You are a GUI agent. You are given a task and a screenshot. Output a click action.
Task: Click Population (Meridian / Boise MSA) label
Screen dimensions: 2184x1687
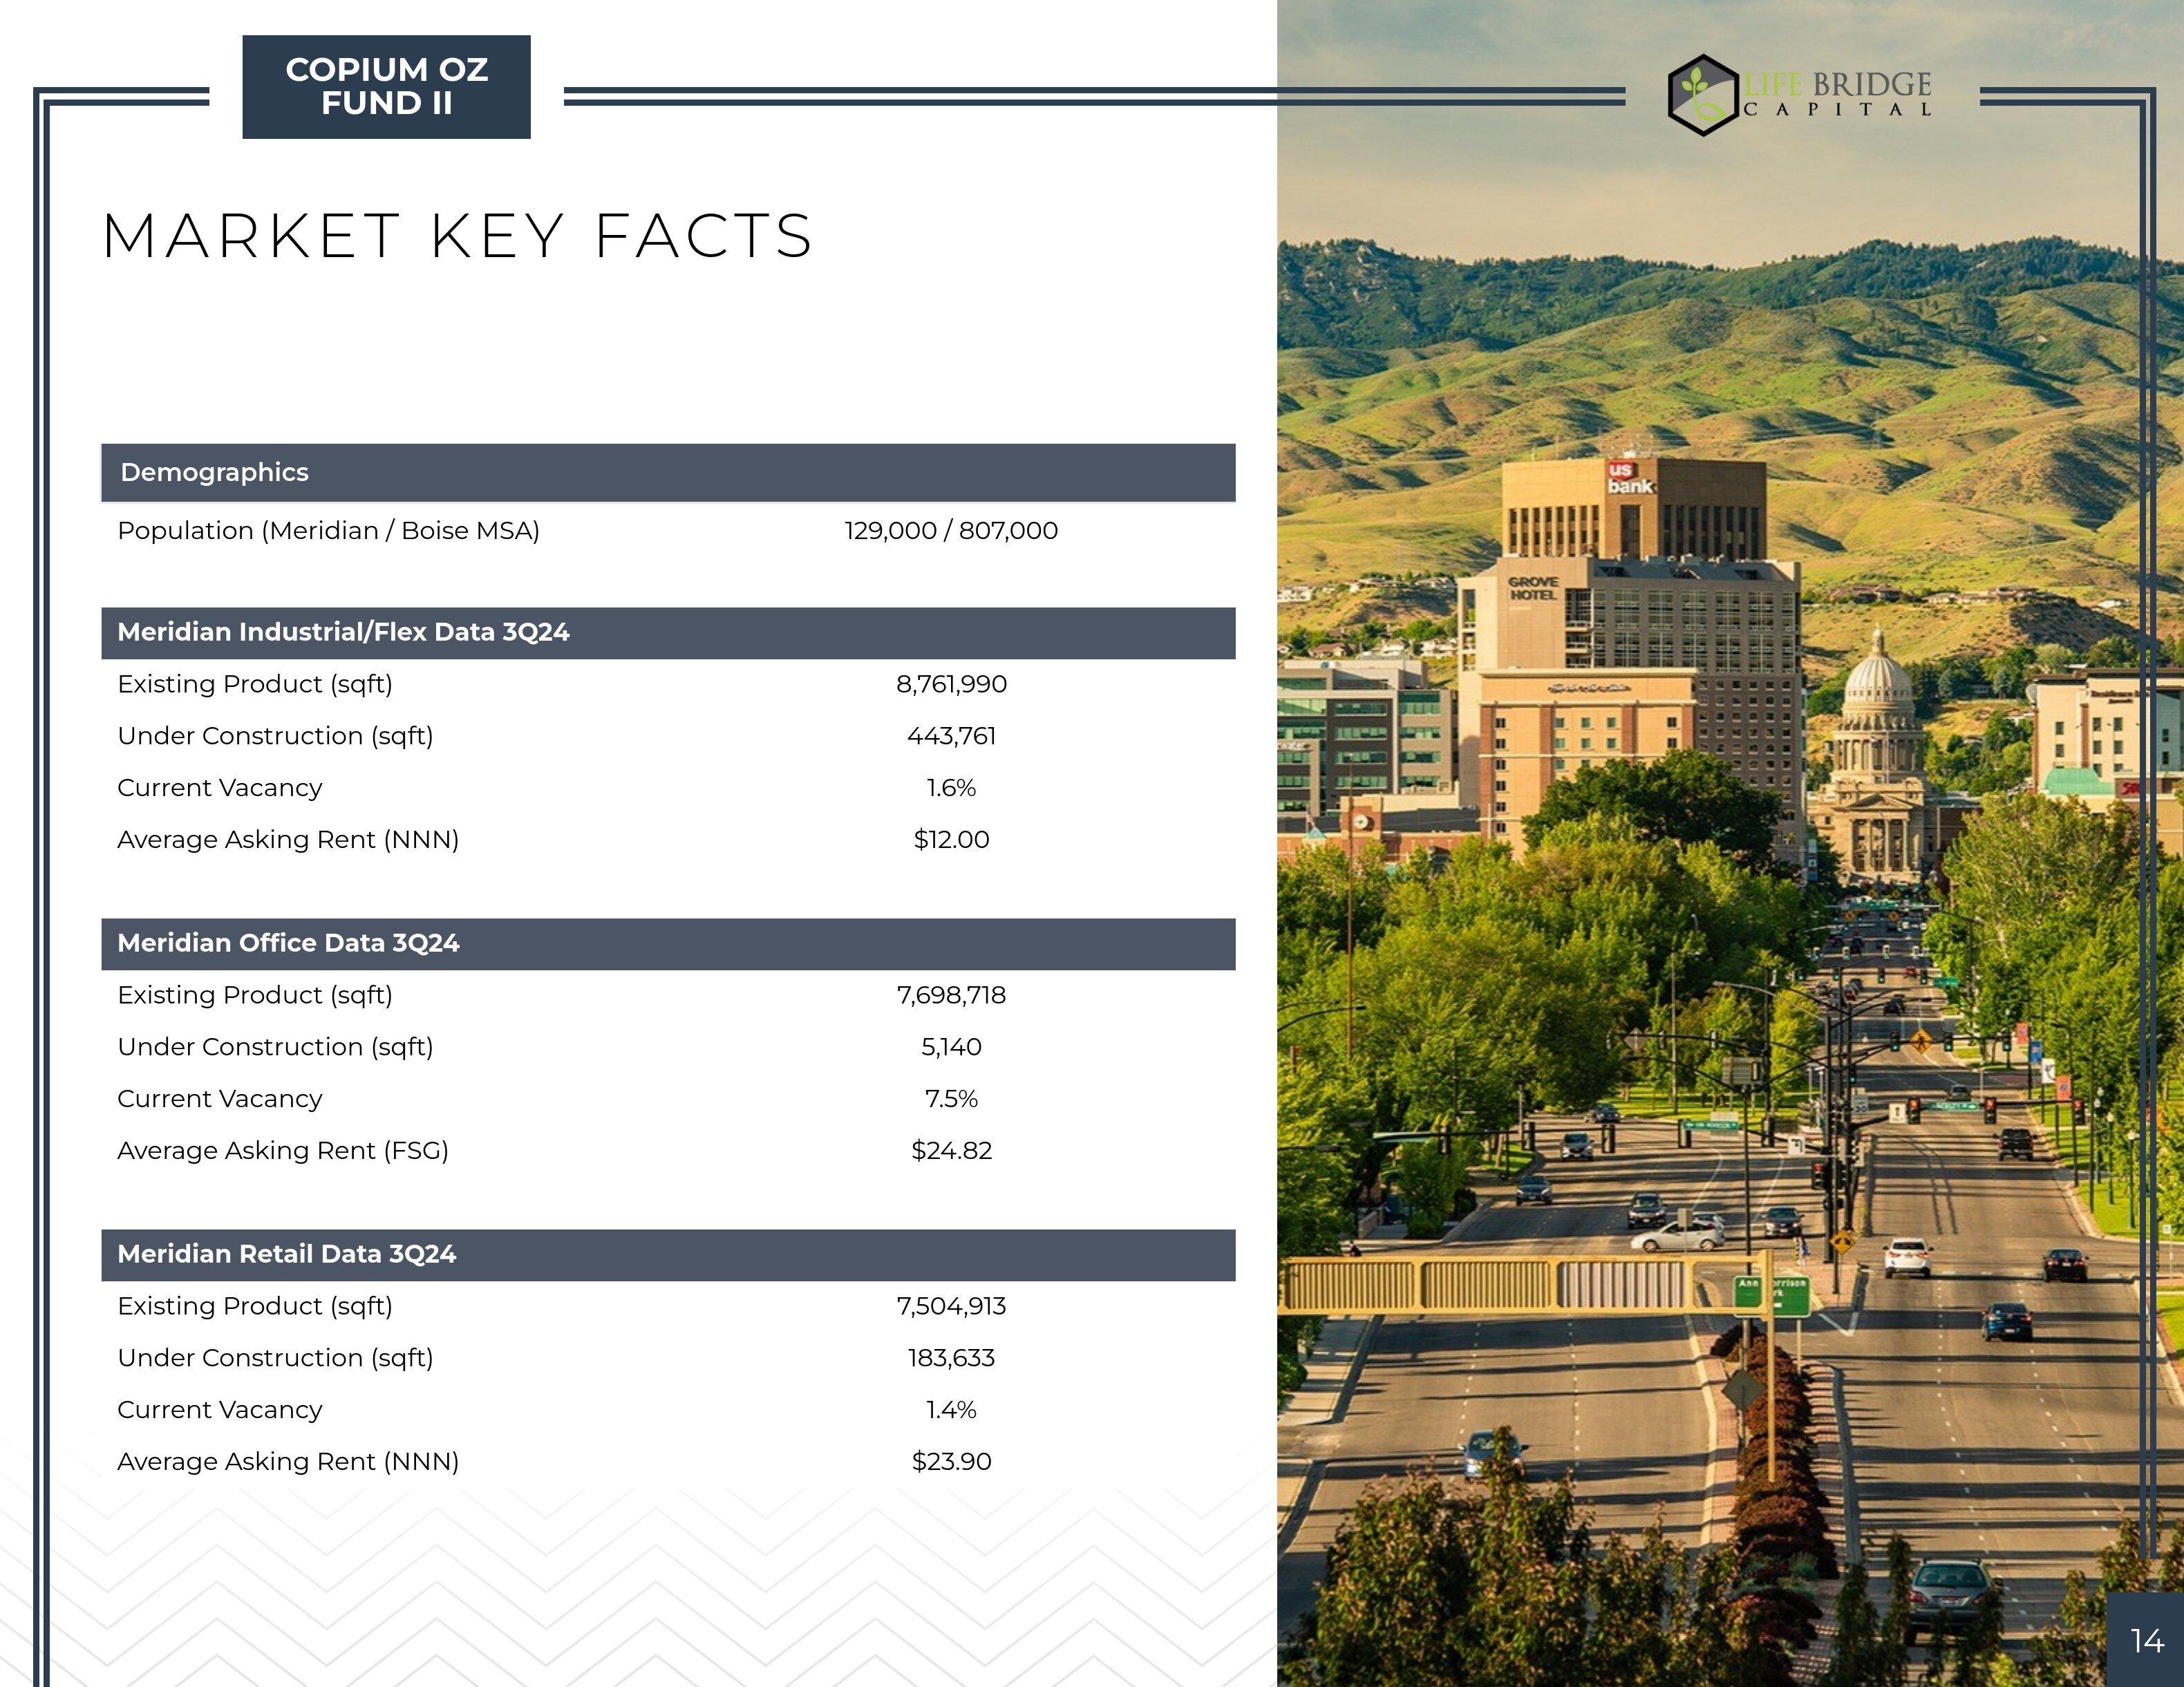(x=328, y=531)
